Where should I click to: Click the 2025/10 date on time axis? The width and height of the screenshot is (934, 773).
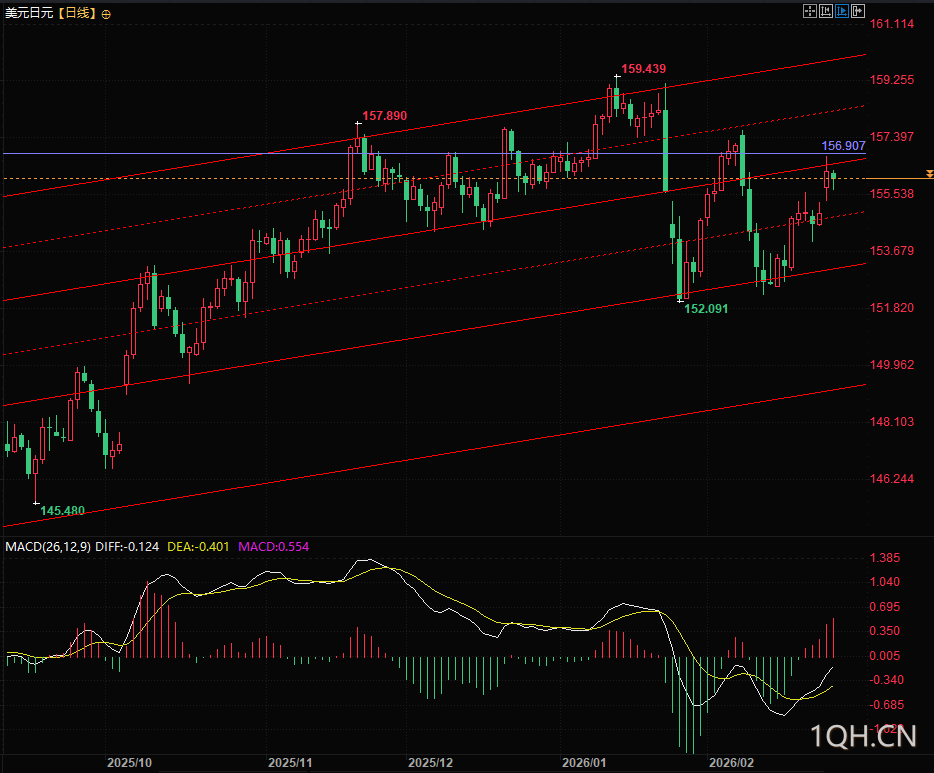coord(130,762)
